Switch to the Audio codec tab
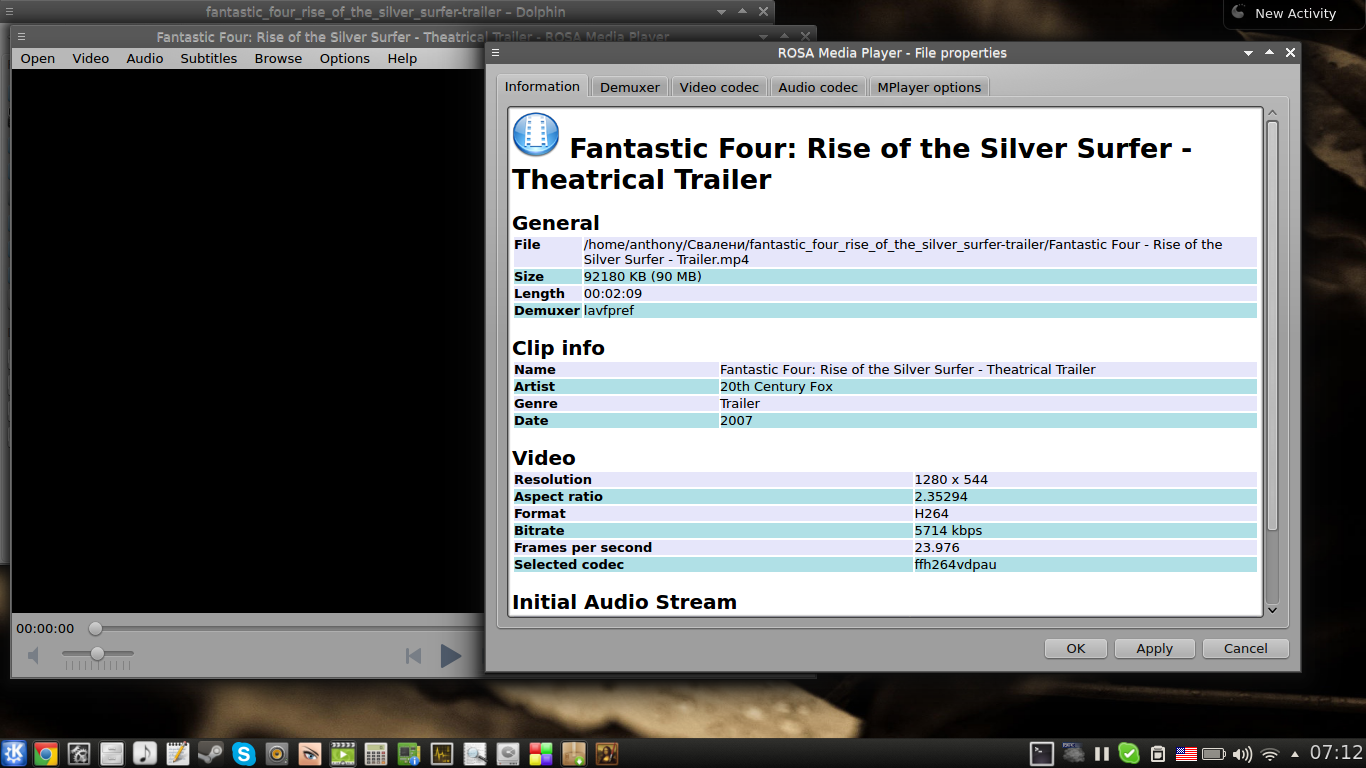Image resolution: width=1366 pixels, height=768 pixels. pyautogui.click(x=818, y=87)
